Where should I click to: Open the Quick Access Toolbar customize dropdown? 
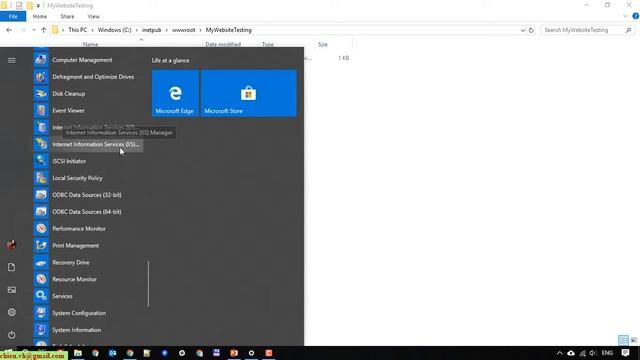[x=38, y=6]
